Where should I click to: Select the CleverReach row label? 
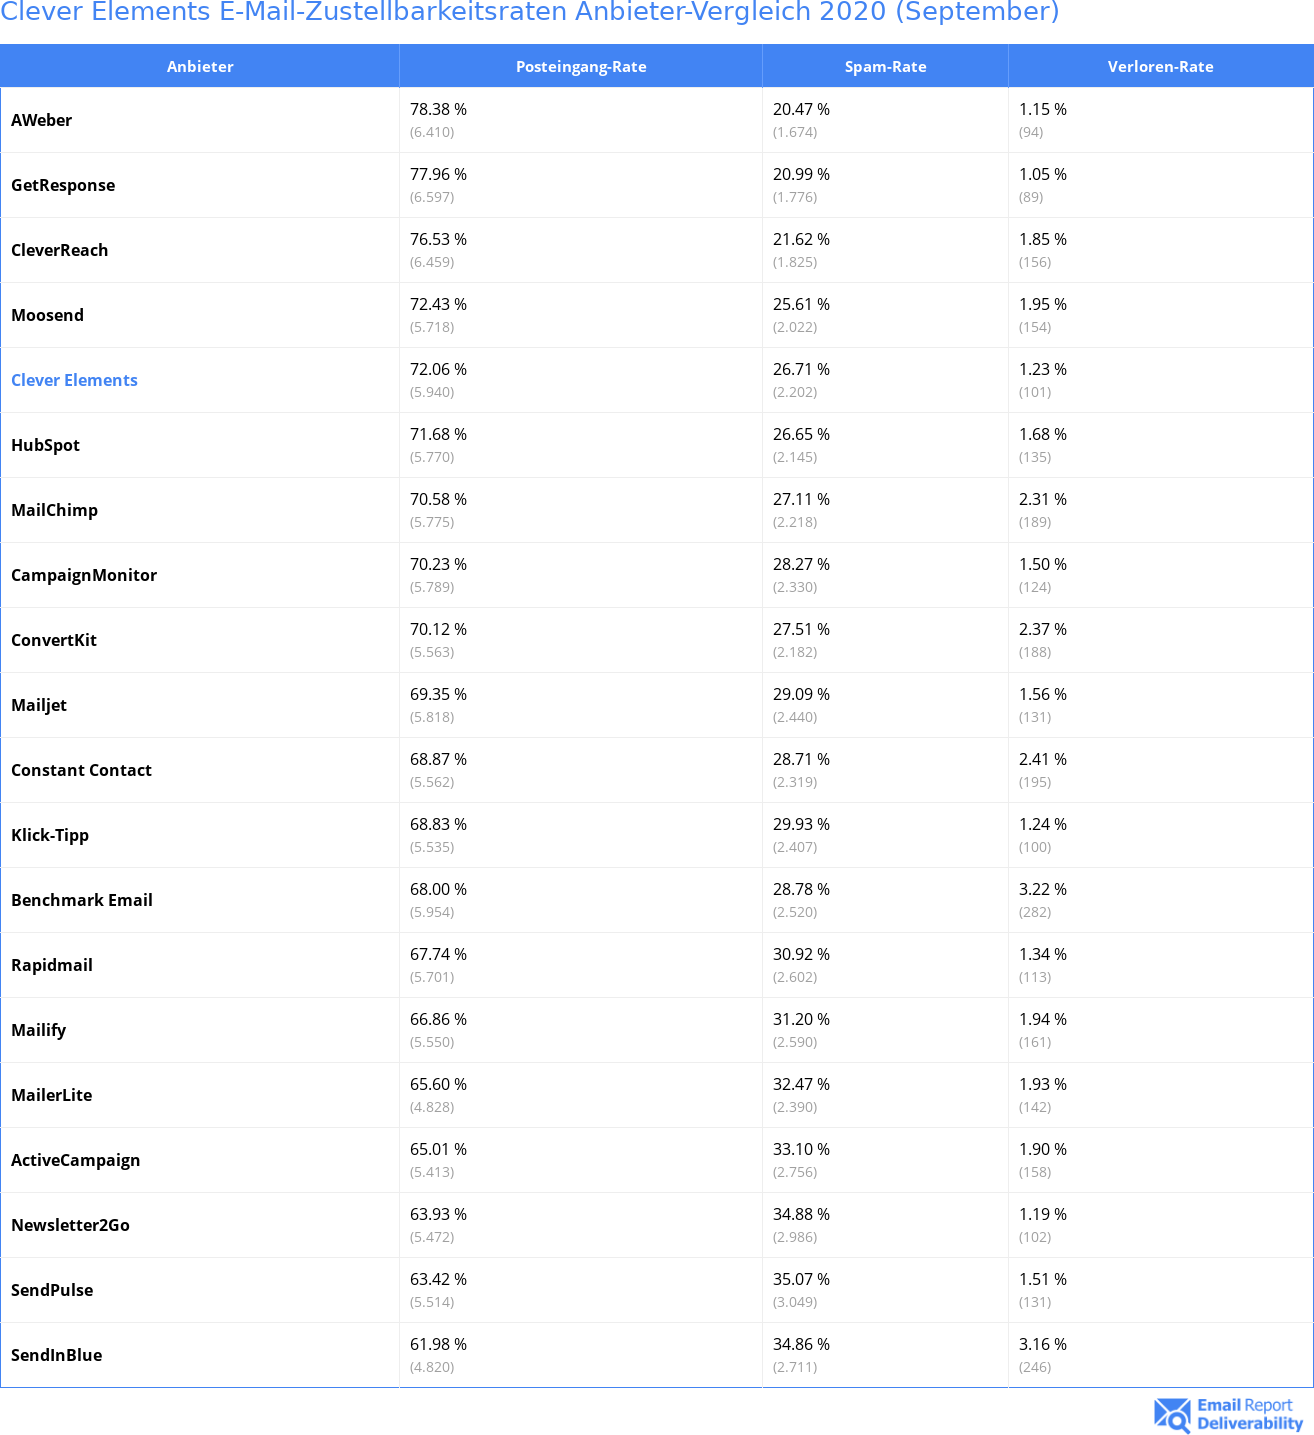tap(59, 250)
